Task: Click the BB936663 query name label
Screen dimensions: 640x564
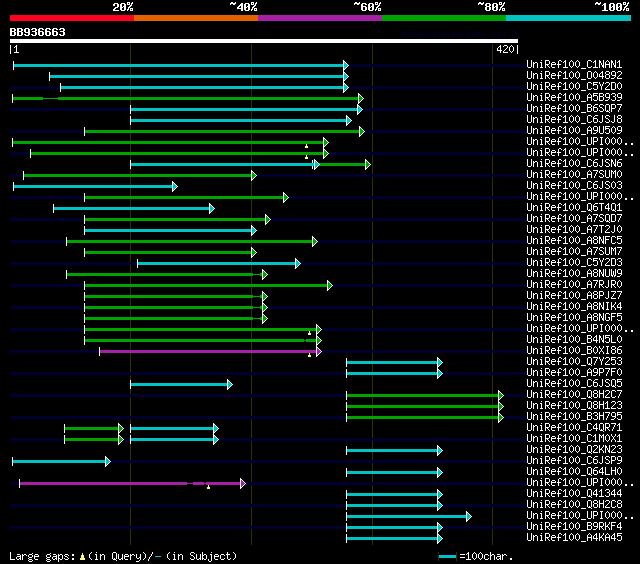Action: pos(38,32)
